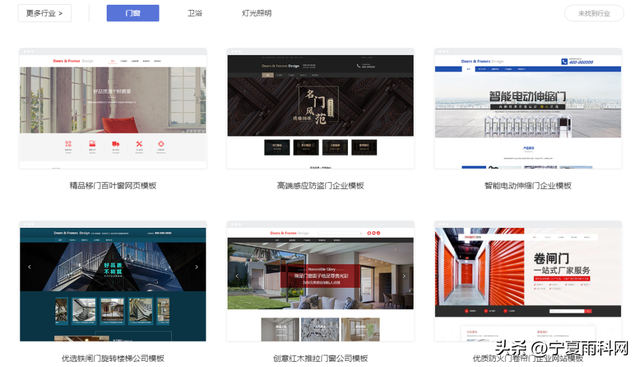Click the 创意红木推拉门窗公司模板 title
Screen dimensions: 640x367
320,358
